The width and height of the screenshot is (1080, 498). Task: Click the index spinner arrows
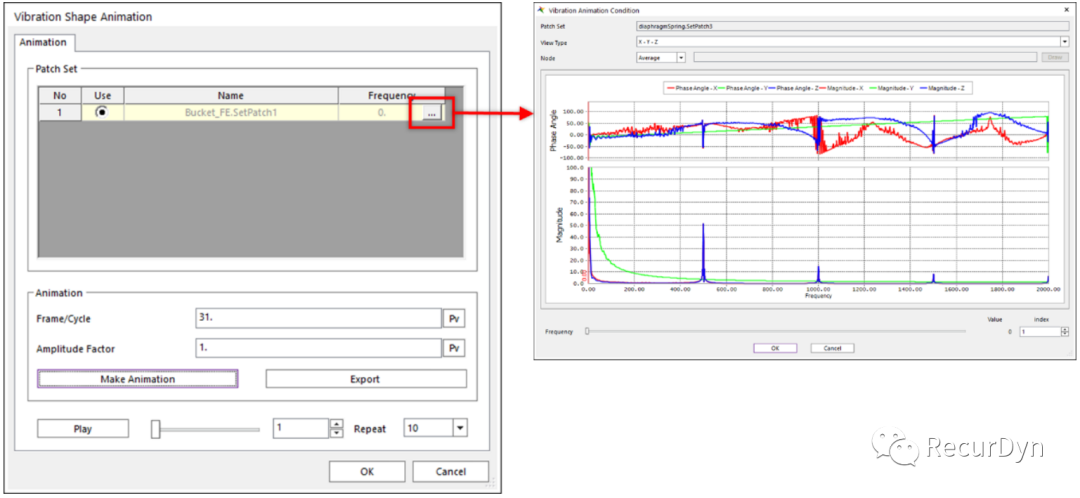[x=1064, y=331]
